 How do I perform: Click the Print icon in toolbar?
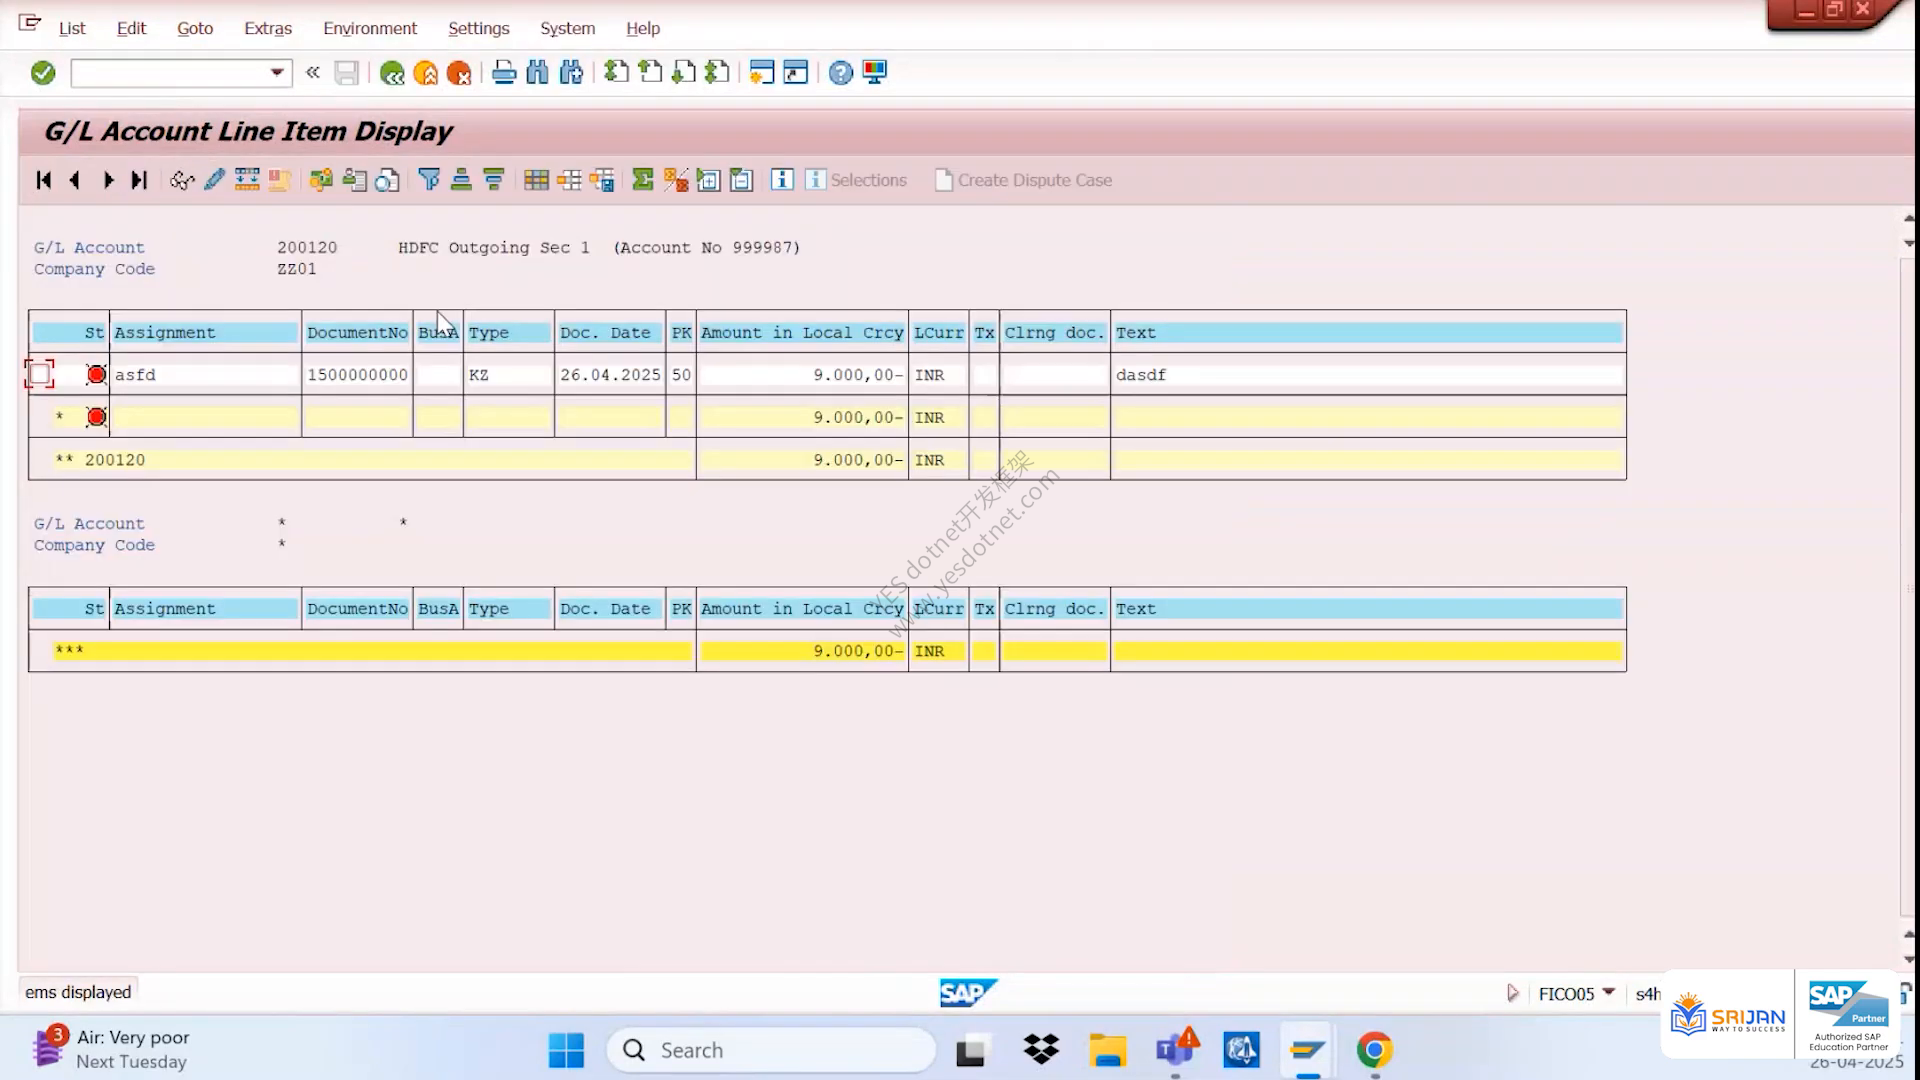pyautogui.click(x=504, y=73)
